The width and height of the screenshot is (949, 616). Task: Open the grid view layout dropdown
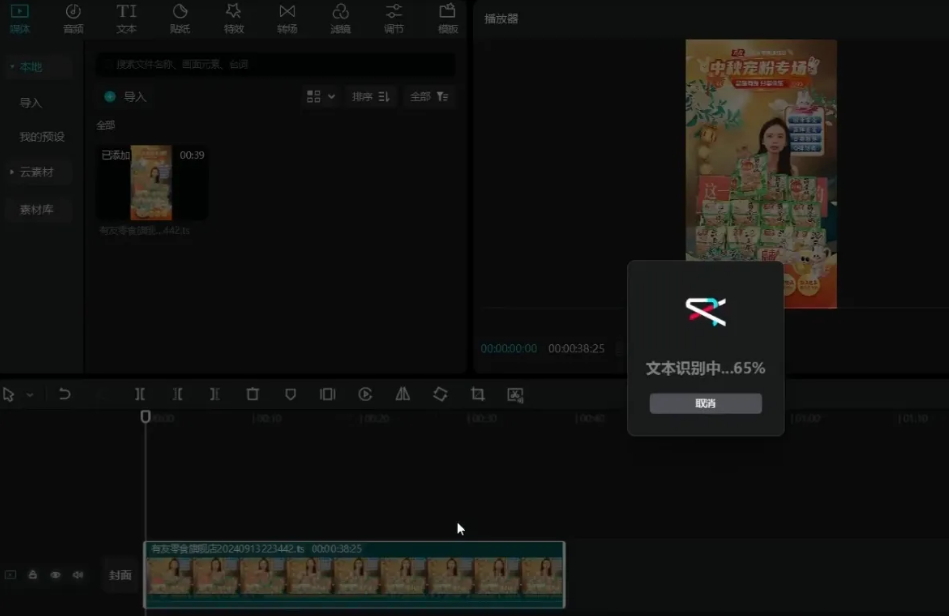pos(321,96)
